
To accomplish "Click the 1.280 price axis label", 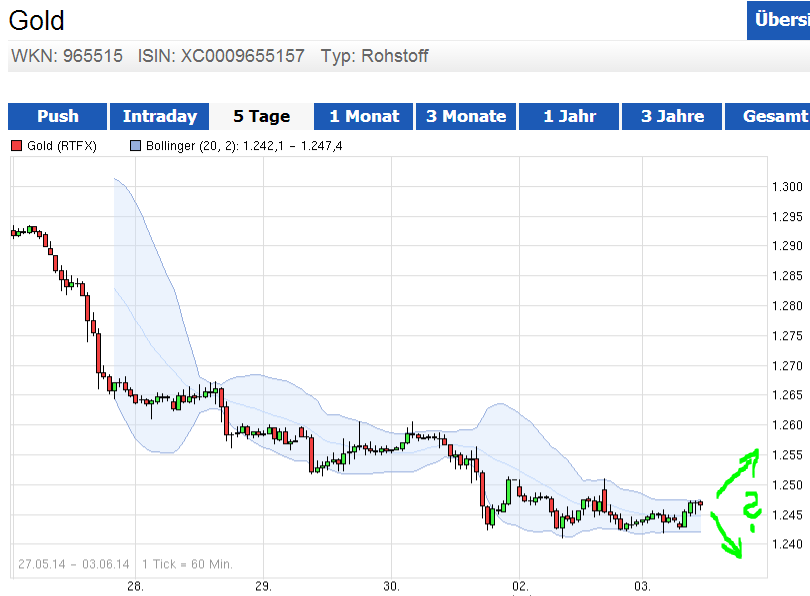I will pyautogui.click(x=787, y=306).
